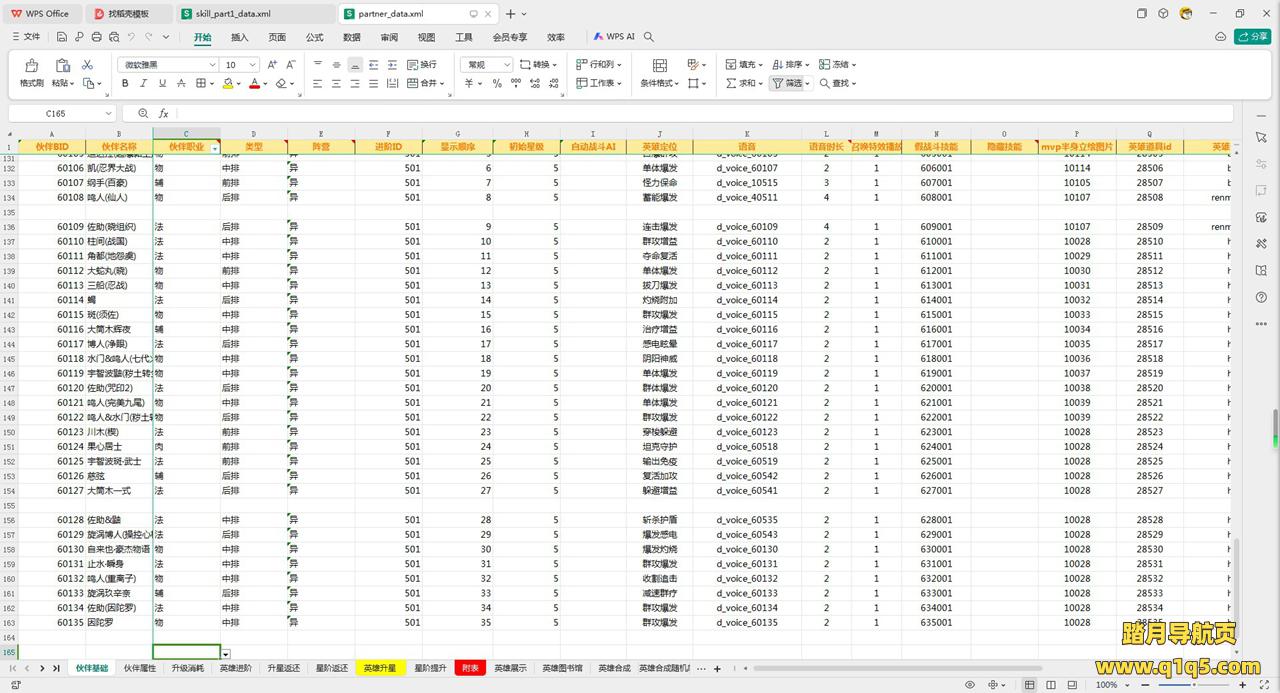This screenshot has width=1280, height=693.
Task: Click the increase font size icon
Action: pos(274,65)
